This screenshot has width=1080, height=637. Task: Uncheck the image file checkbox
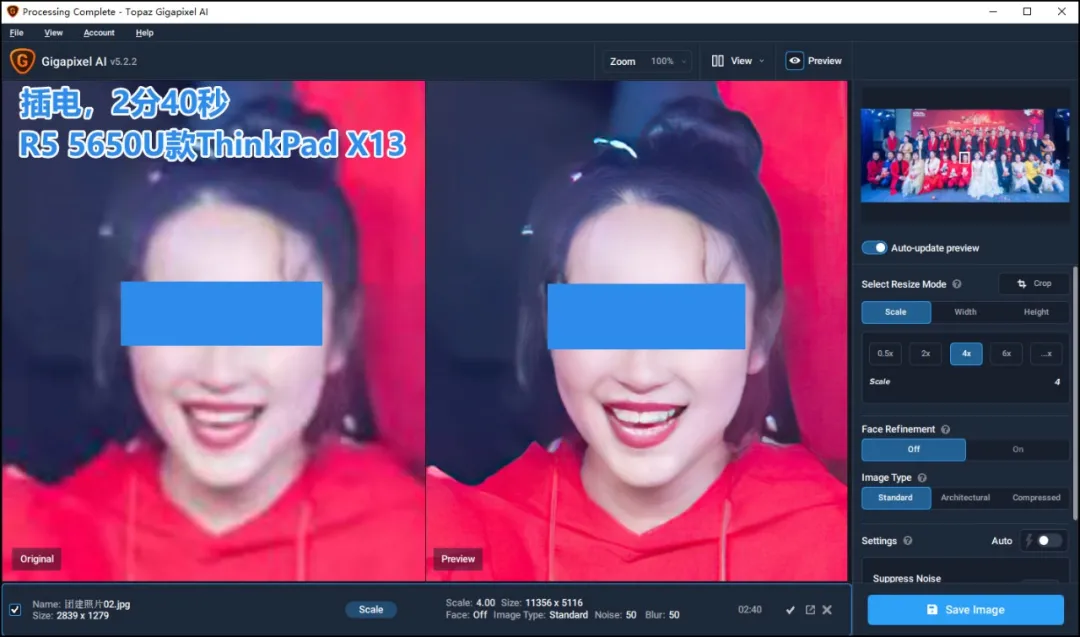(x=15, y=610)
